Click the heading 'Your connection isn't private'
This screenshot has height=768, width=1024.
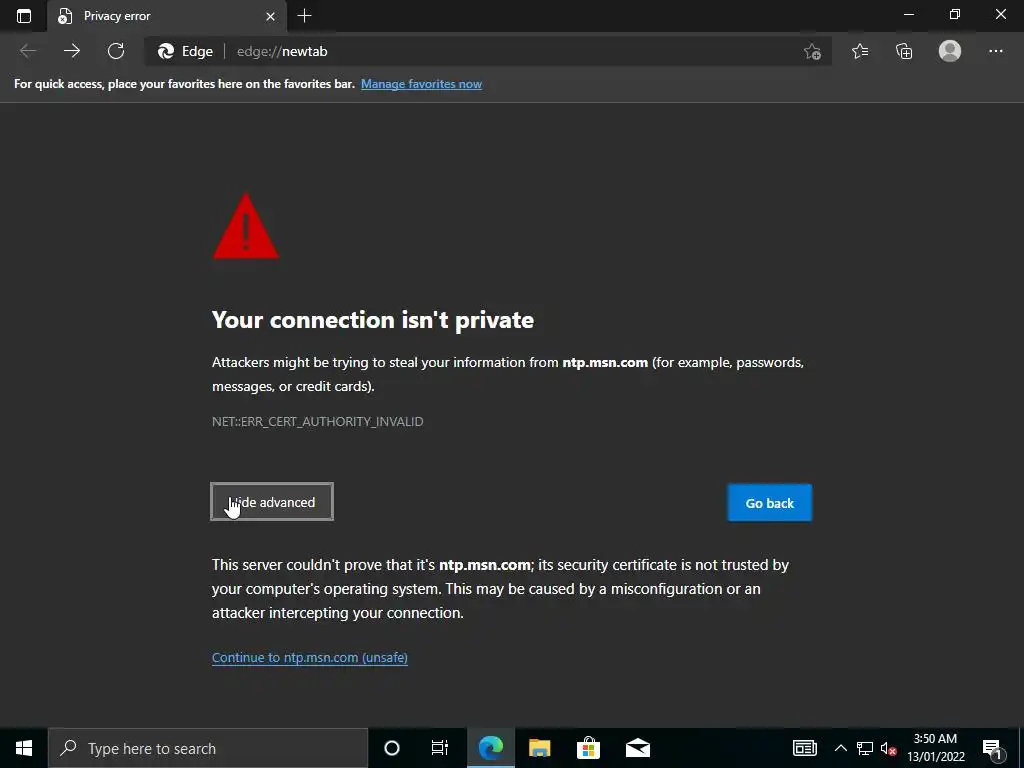pyautogui.click(x=373, y=320)
